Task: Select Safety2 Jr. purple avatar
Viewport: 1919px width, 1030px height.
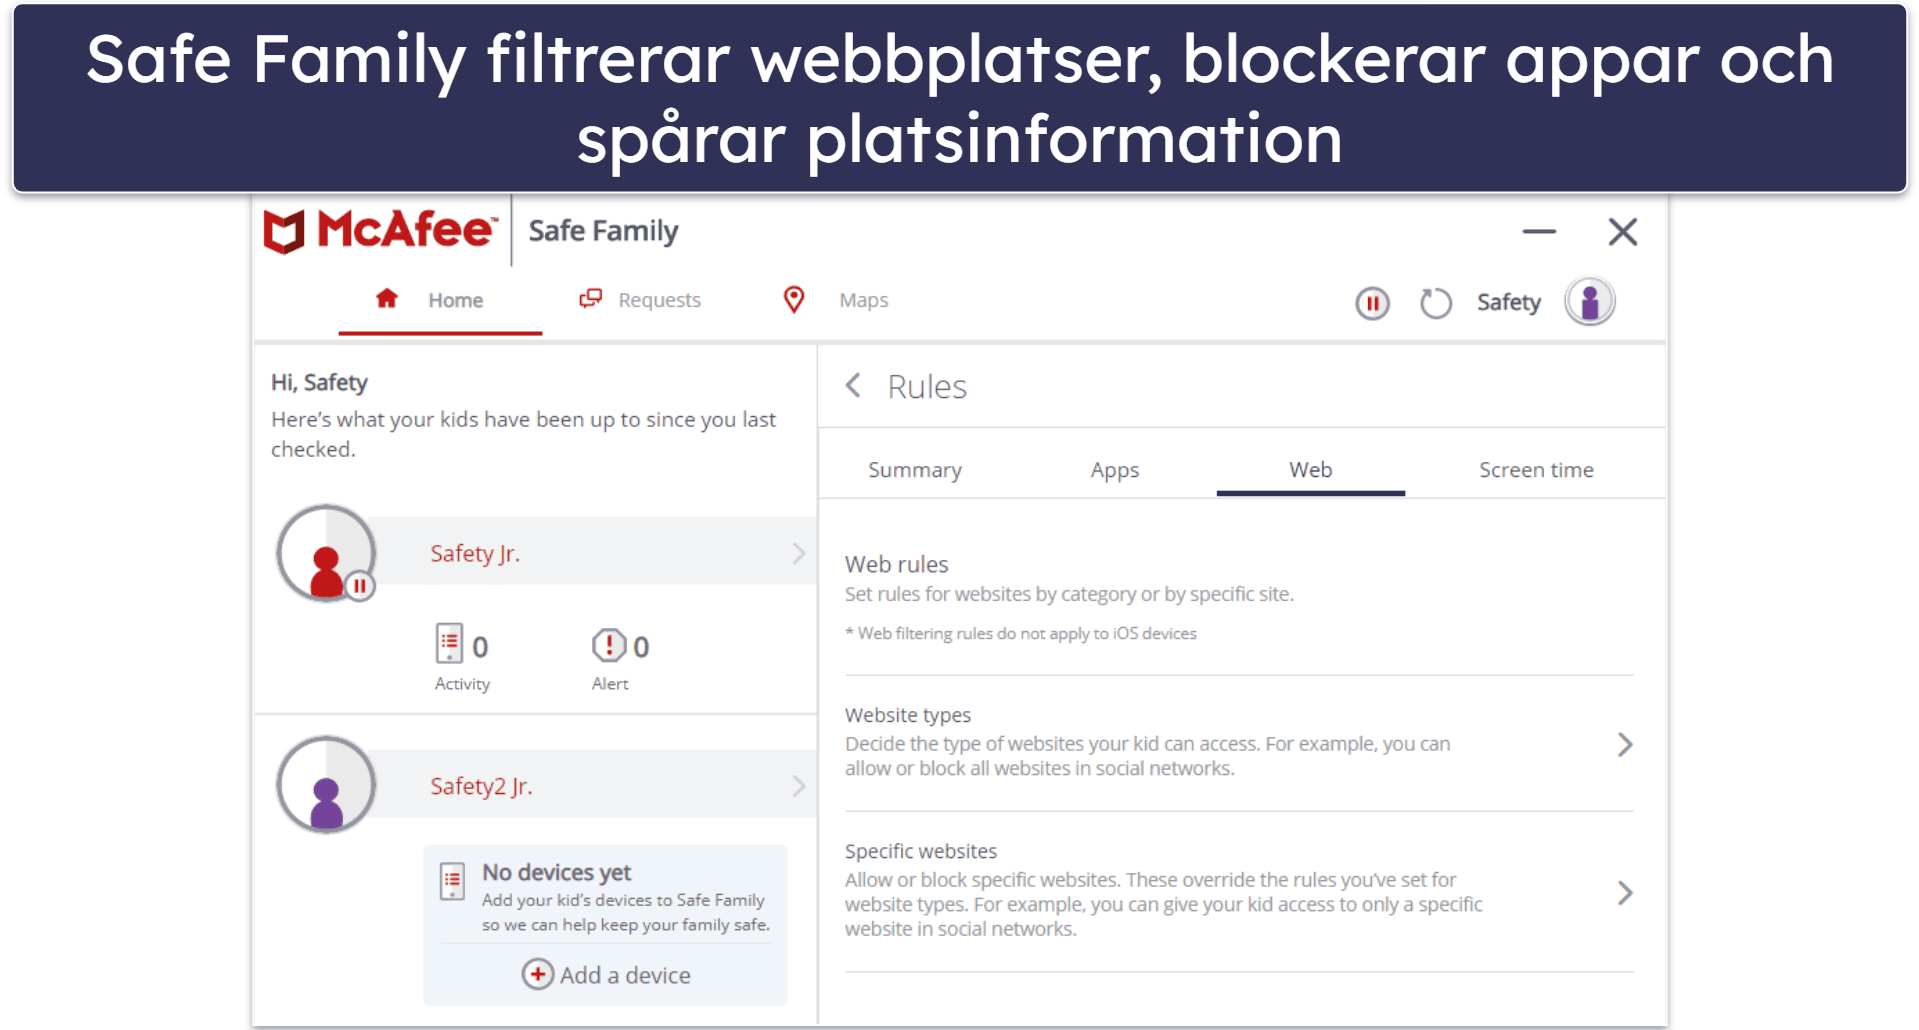Action: (326, 785)
